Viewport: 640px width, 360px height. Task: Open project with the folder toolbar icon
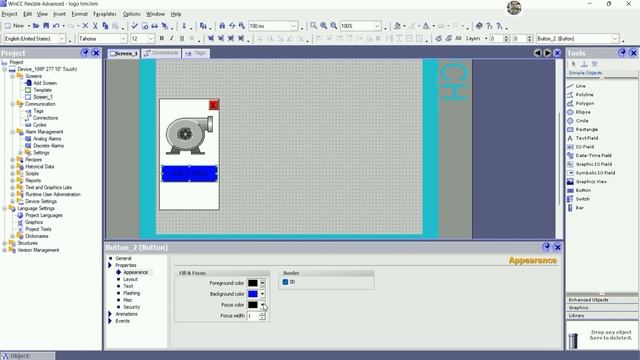pyautogui.click(x=36, y=26)
